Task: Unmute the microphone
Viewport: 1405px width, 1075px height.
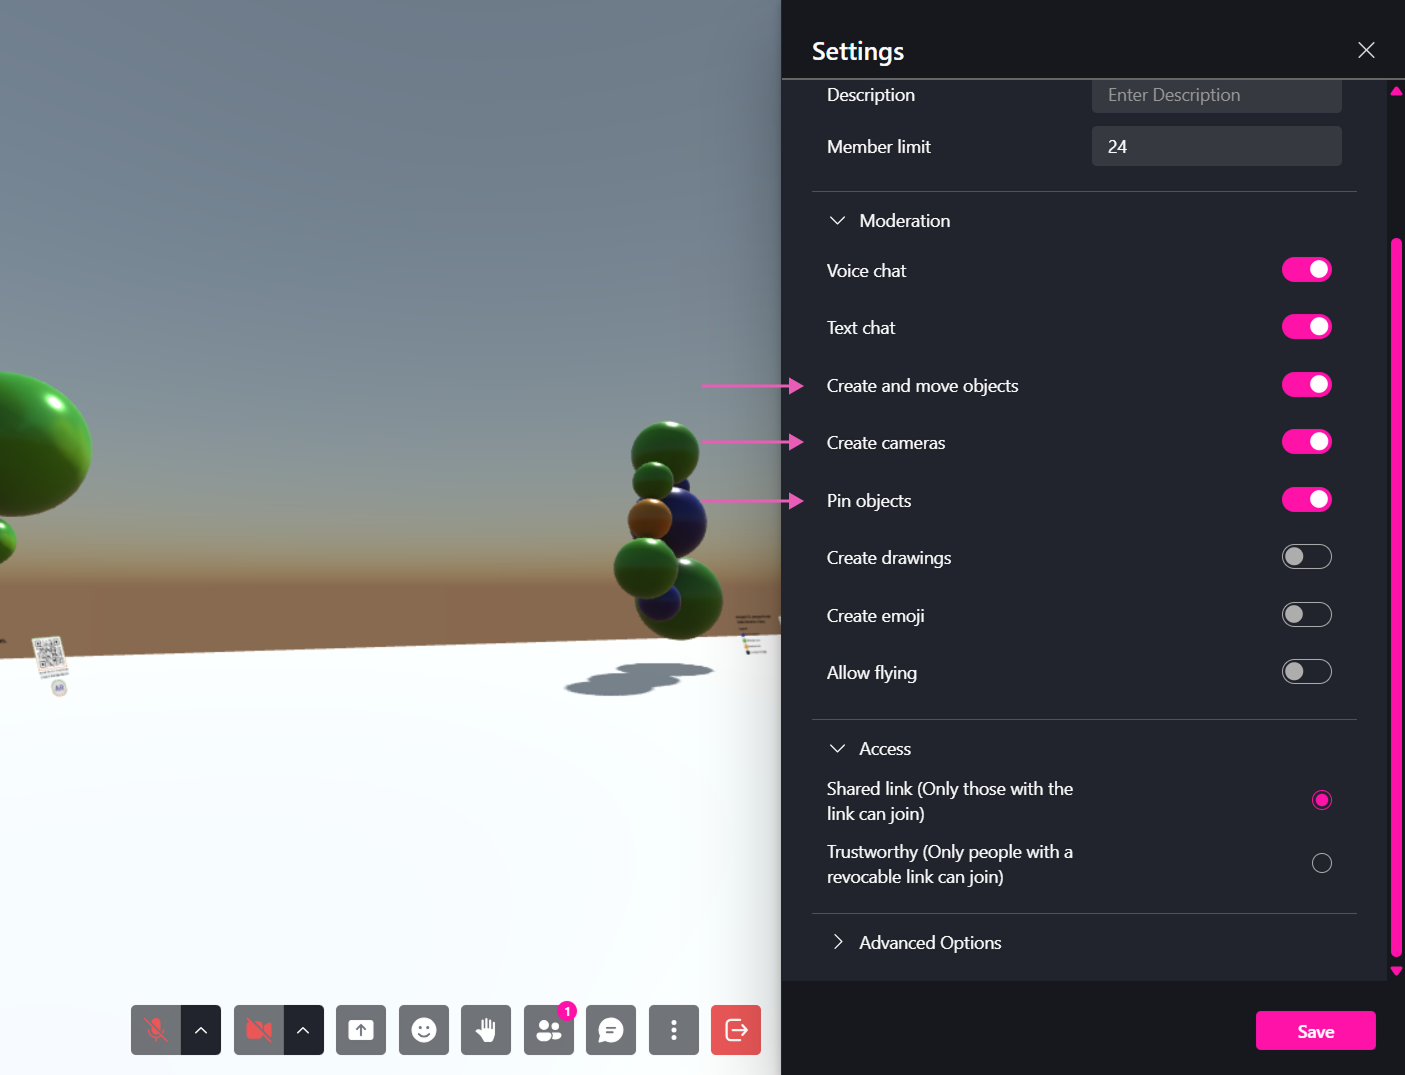Action: click(x=155, y=1030)
